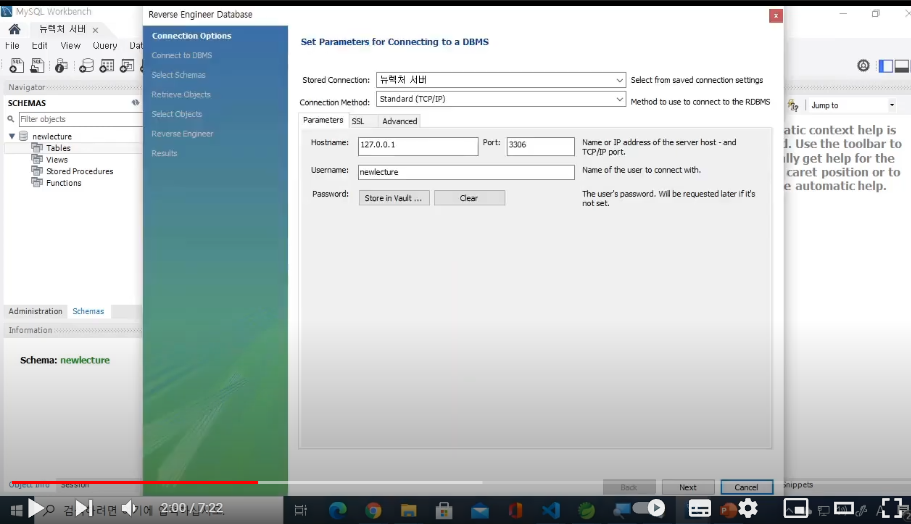Click the Connection Options wizard step
911x524 pixels.
(x=192, y=35)
